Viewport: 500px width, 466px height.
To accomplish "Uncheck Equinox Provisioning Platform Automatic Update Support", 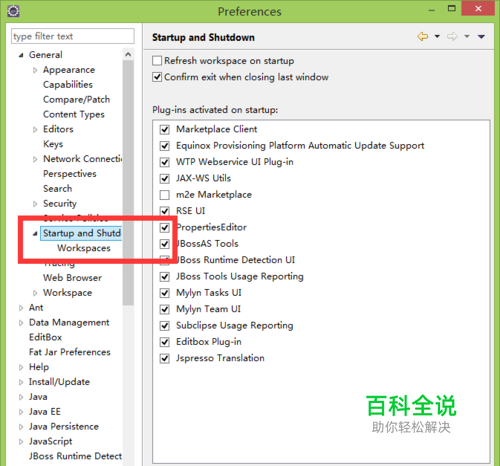I will point(165,146).
